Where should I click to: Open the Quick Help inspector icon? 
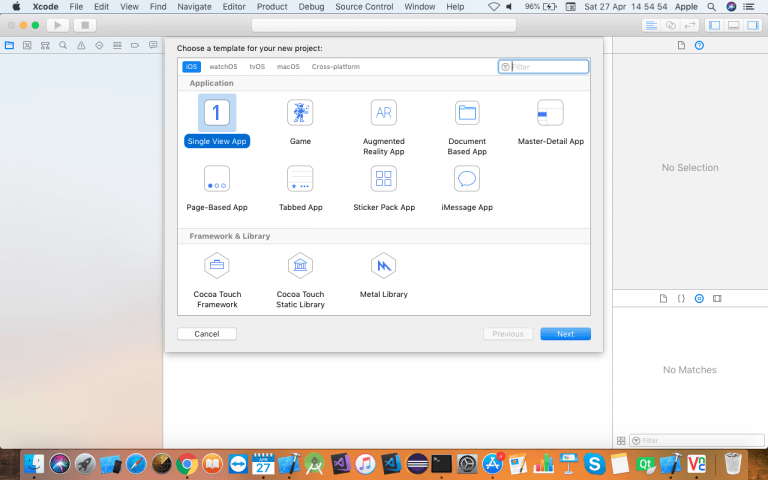click(699, 45)
